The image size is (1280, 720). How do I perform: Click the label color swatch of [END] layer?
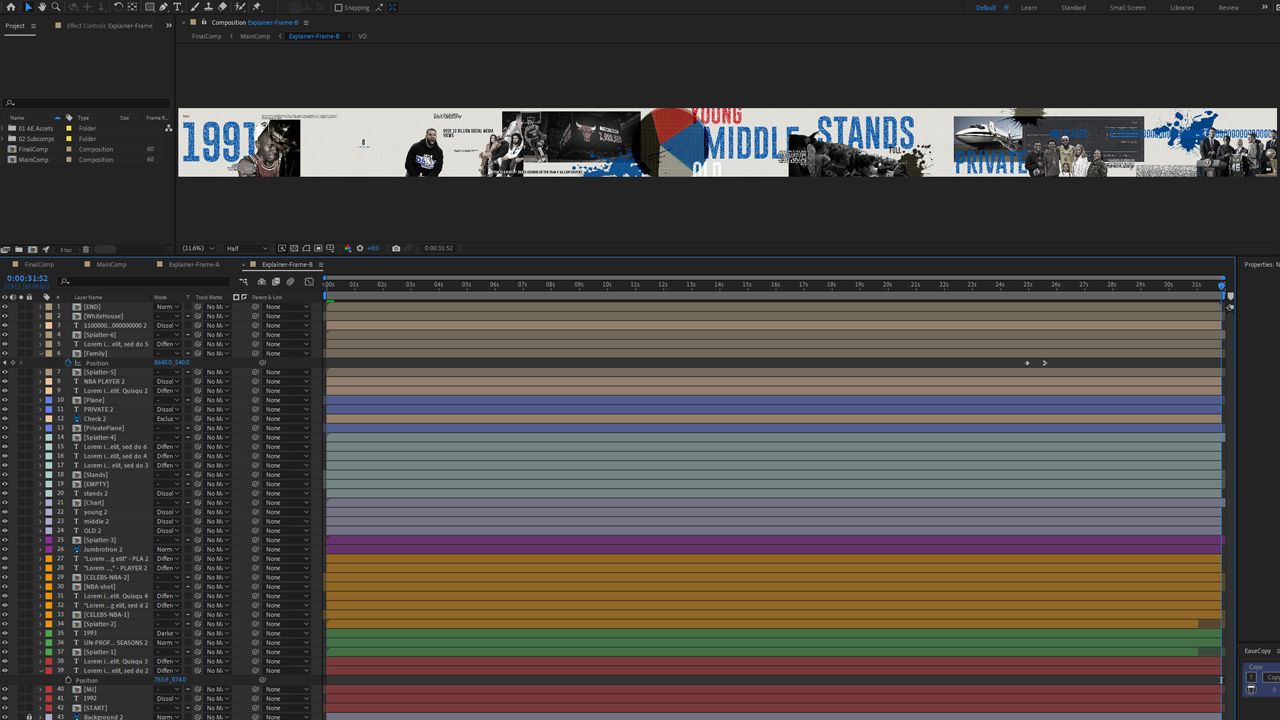click(48, 307)
